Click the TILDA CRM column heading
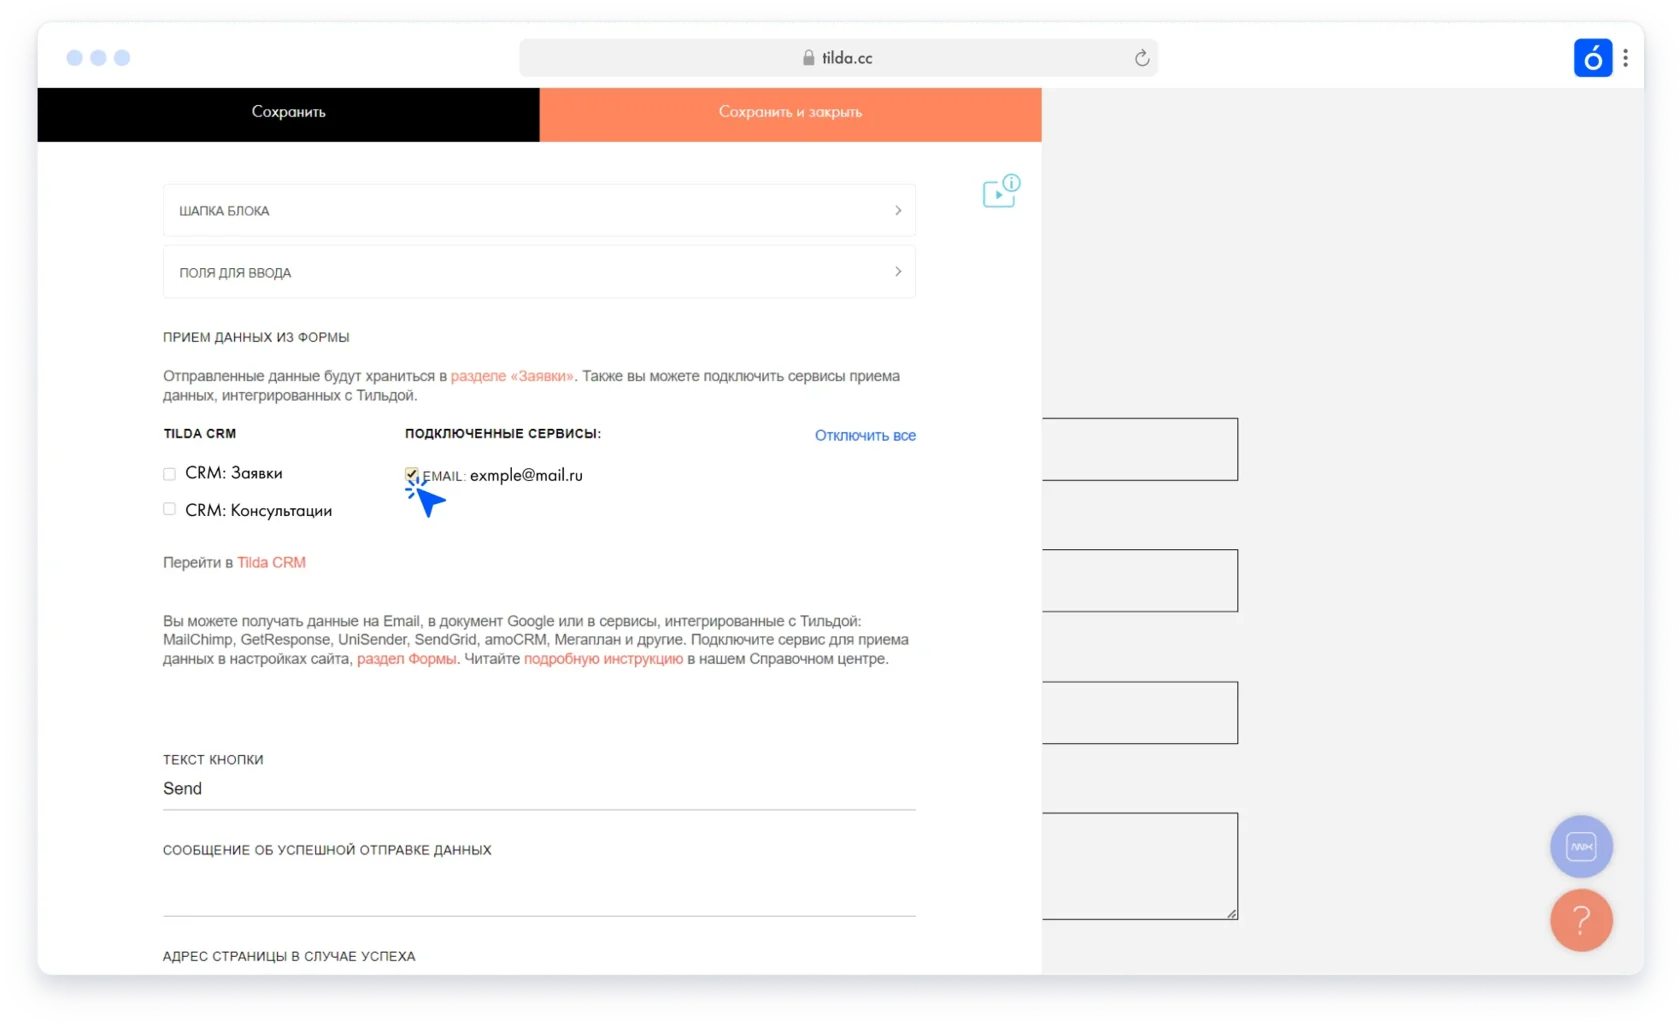Image resolution: width=1680 pixels, height=1026 pixels. pos(200,434)
